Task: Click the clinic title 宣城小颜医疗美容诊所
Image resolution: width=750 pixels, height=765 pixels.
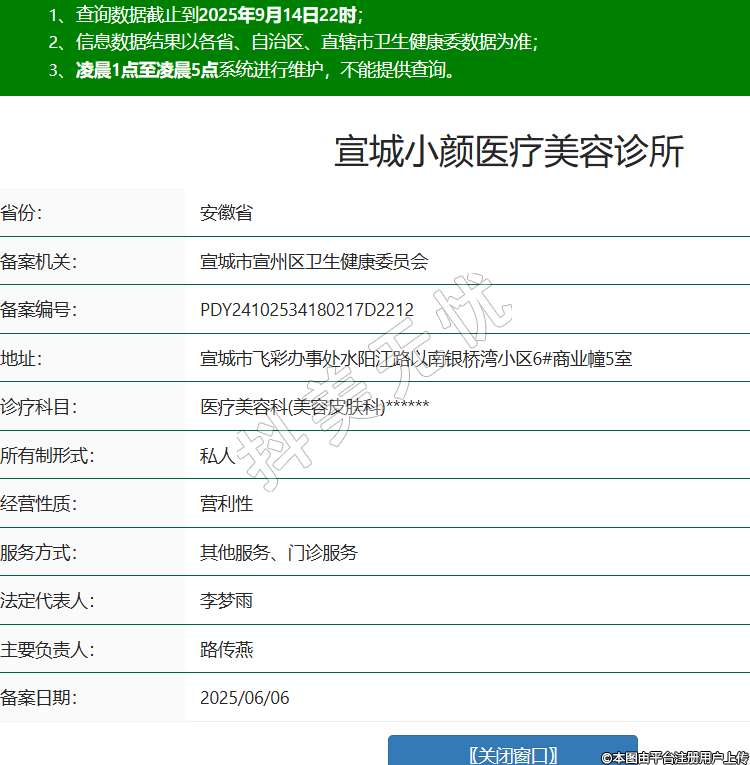Action: click(x=509, y=152)
